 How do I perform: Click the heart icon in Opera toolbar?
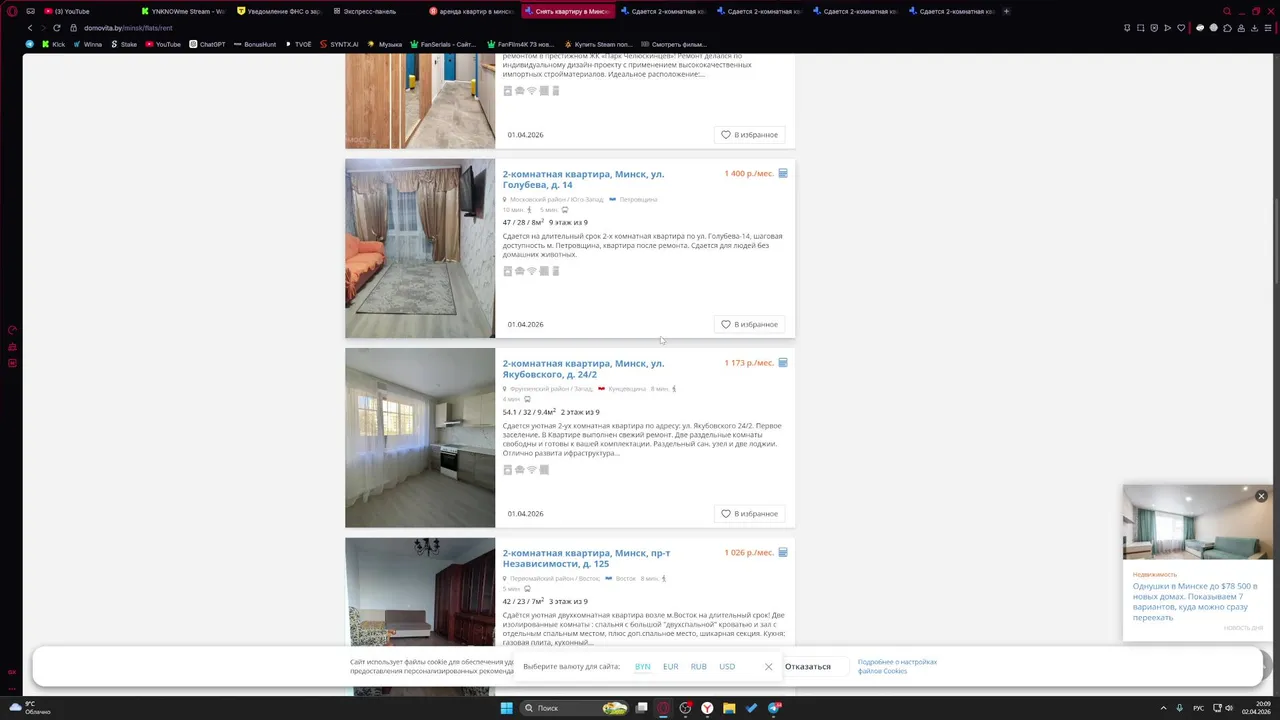coord(1181,28)
